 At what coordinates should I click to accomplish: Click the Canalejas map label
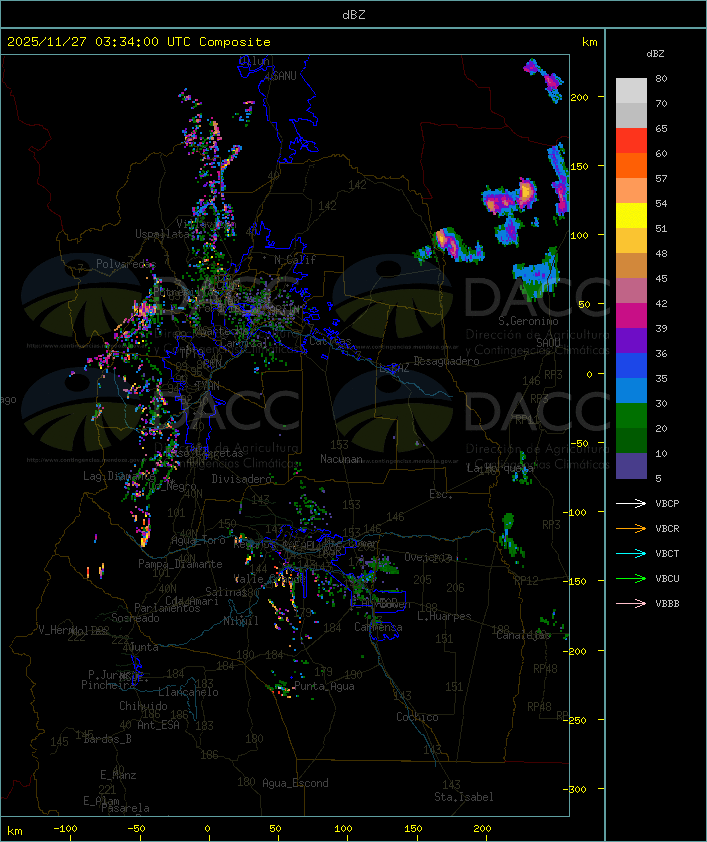[x=523, y=636]
